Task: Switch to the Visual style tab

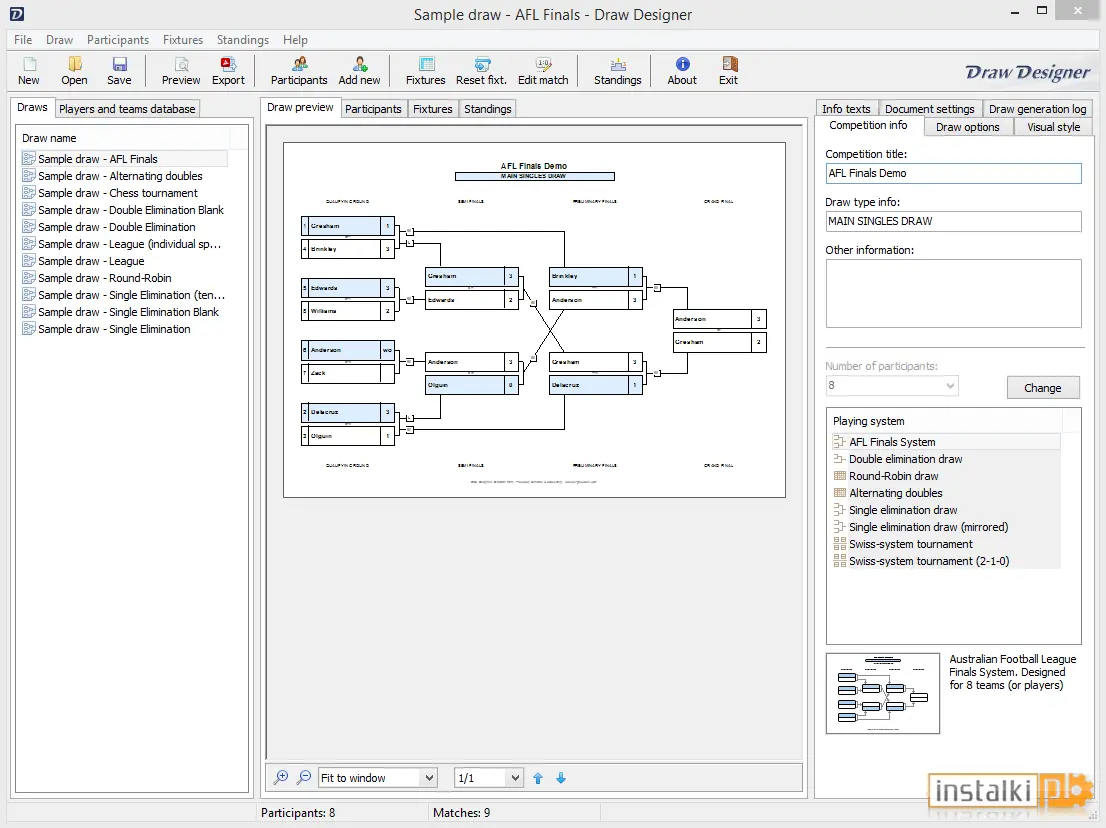Action: click(1053, 127)
